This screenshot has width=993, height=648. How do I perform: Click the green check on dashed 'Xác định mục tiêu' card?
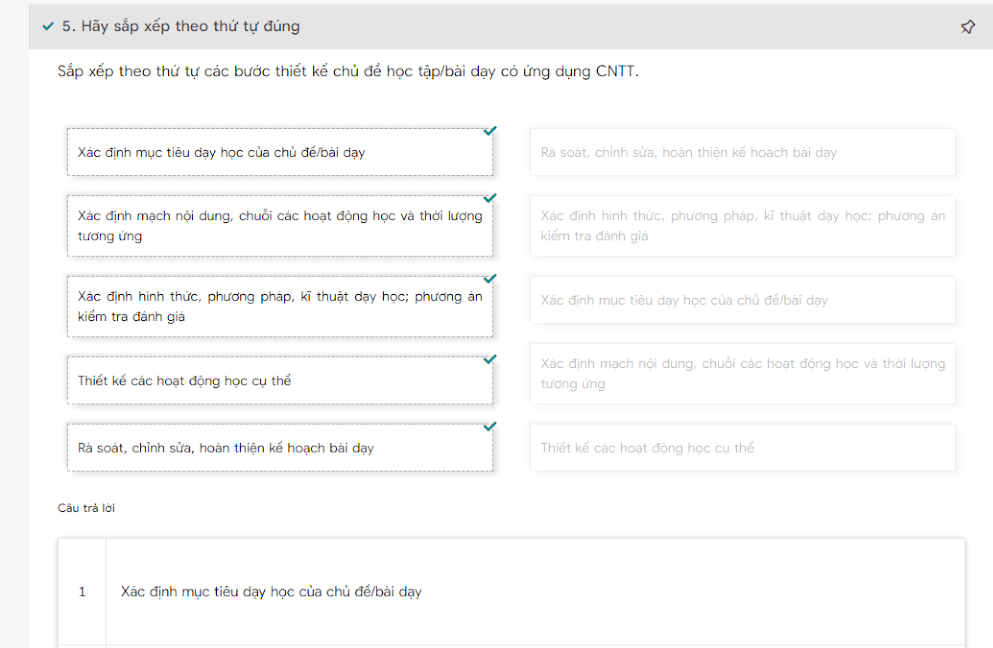[x=489, y=131]
